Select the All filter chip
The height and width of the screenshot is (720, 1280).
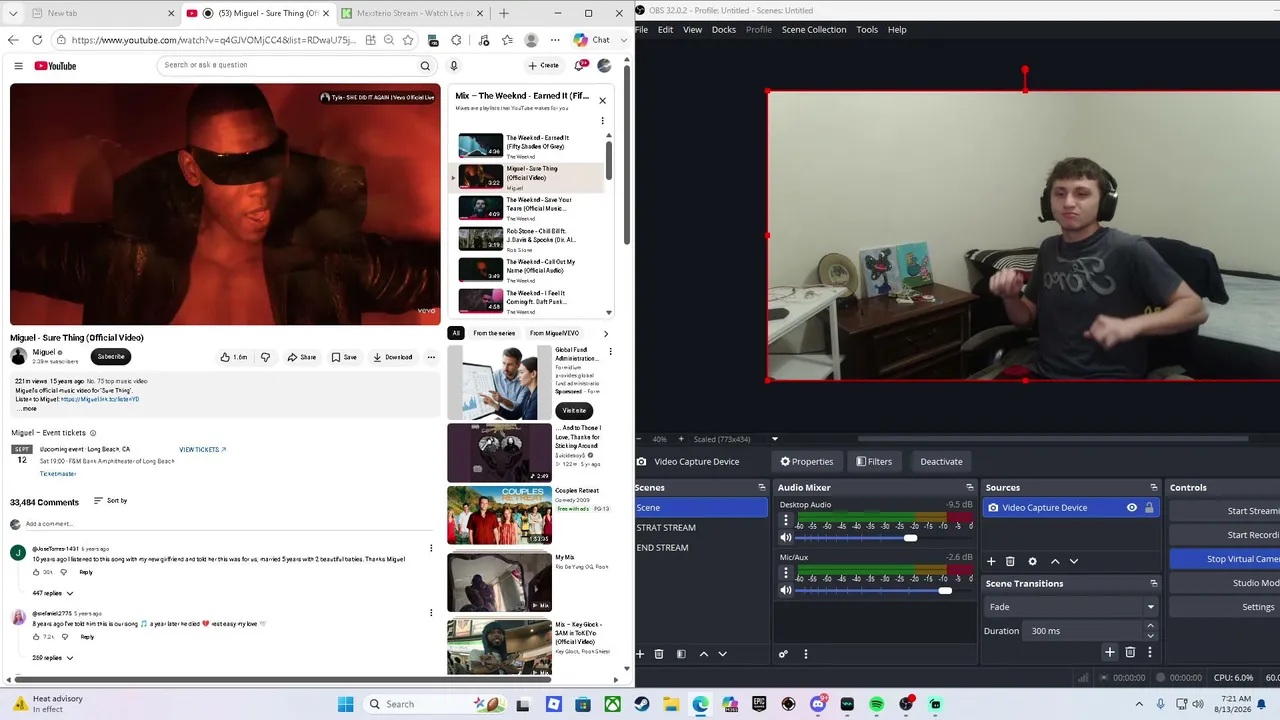[456, 333]
